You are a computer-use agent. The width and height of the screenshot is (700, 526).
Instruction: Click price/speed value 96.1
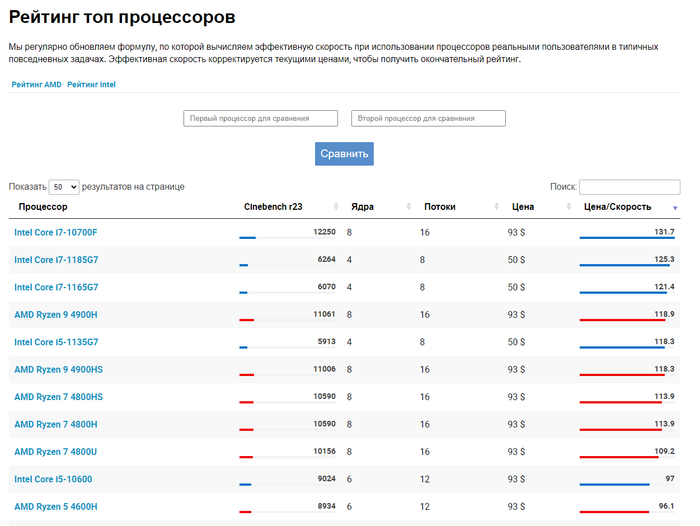[x=667, y=506]
